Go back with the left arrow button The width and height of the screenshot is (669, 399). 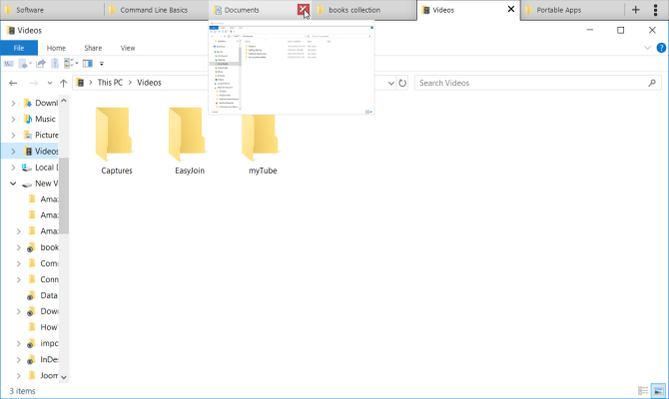point(13,83)
